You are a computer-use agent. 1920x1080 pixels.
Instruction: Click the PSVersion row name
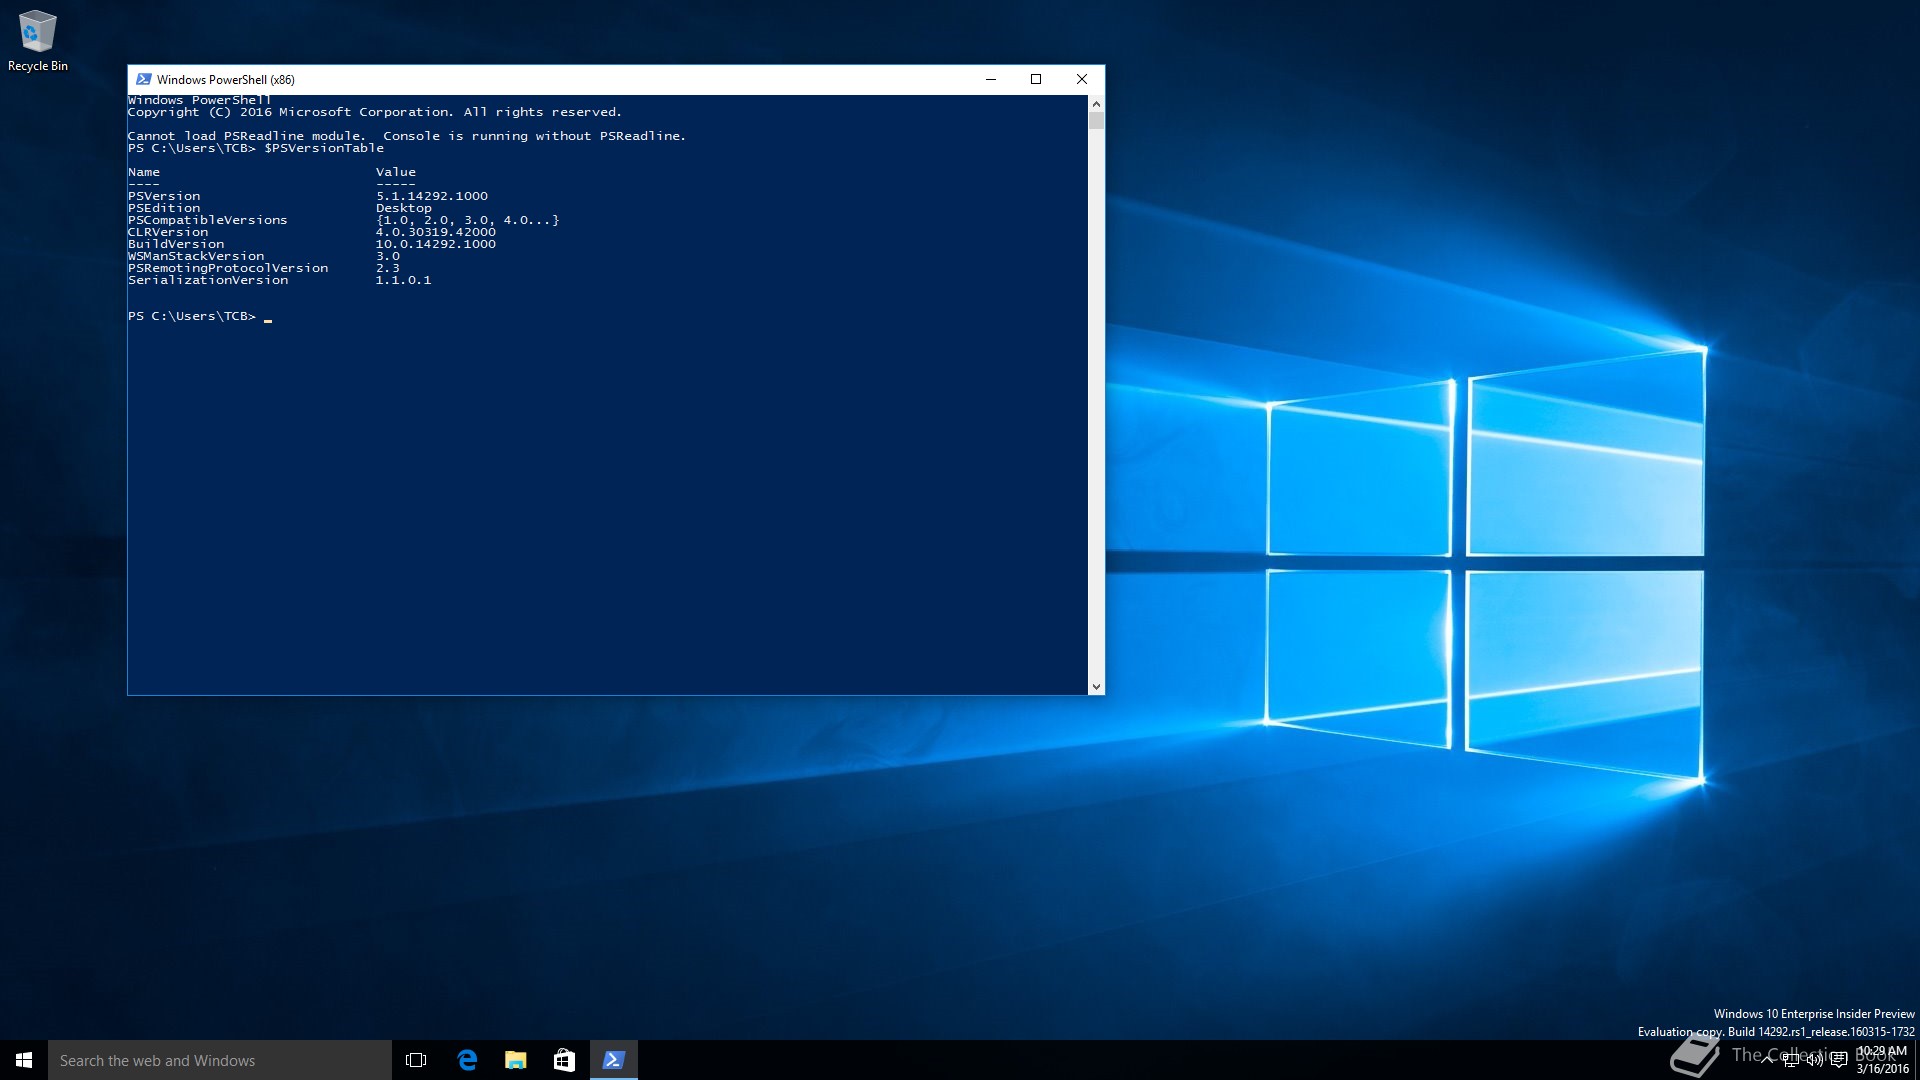point(164,196)
